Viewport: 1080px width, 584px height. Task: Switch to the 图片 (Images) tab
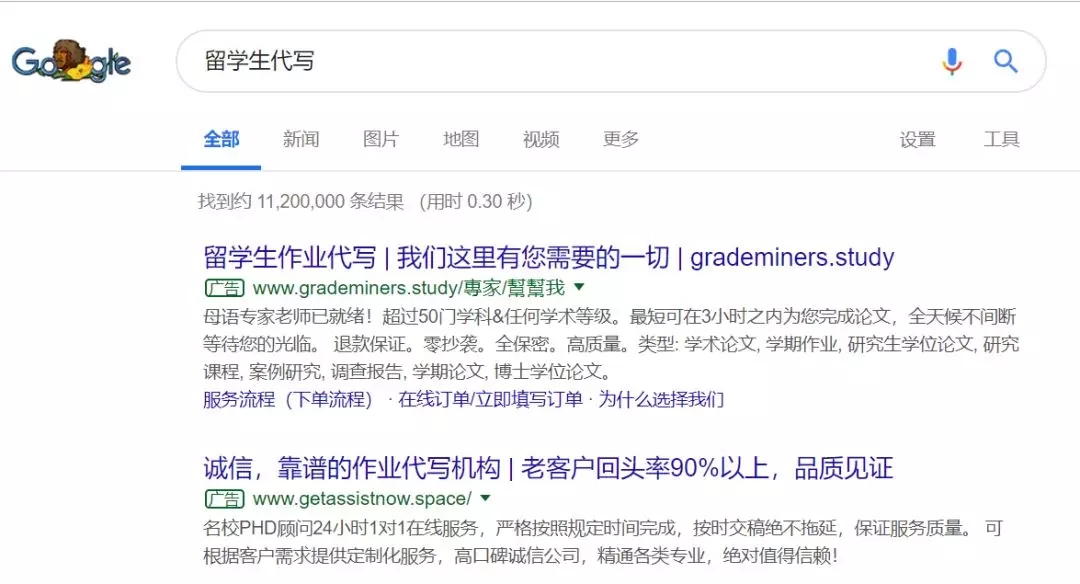[380, 140]
